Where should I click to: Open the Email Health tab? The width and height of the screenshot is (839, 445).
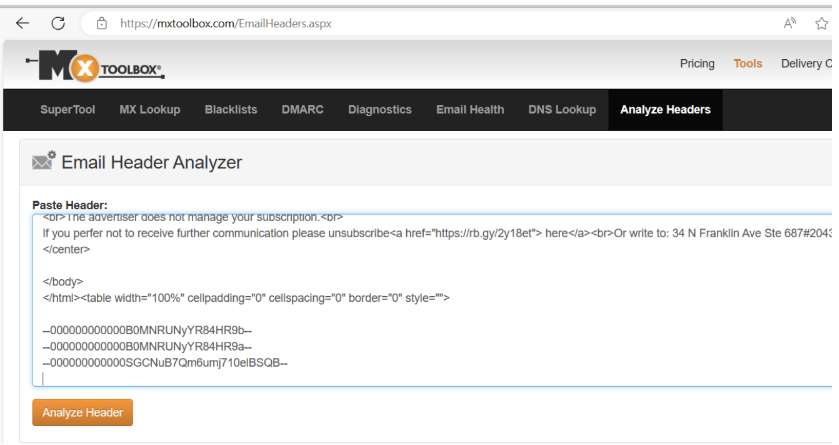click(x=470, y=110)
